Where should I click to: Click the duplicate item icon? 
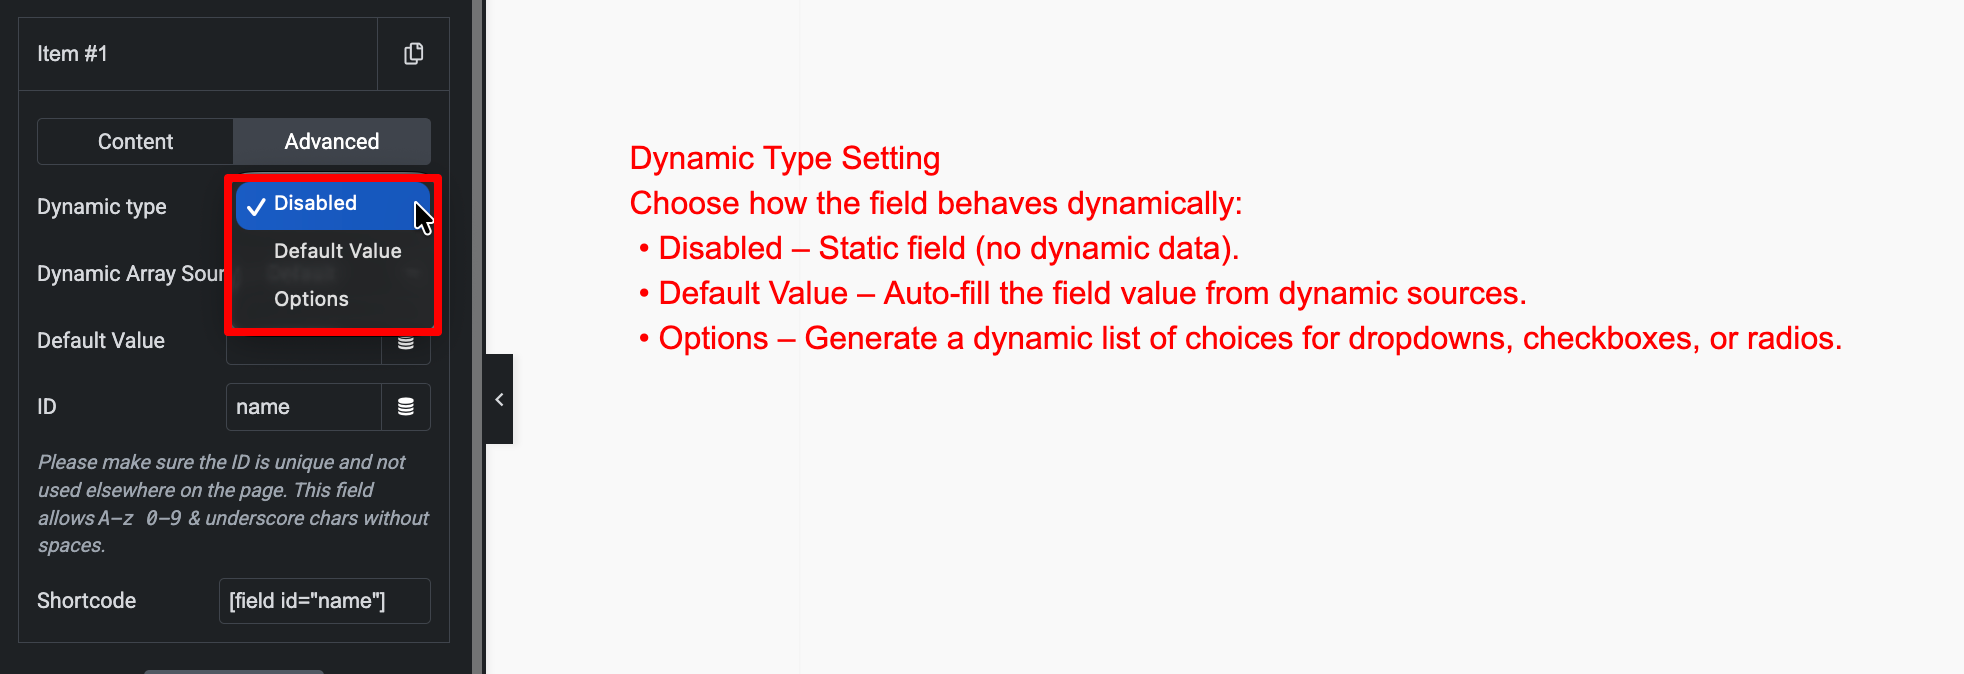pyautogui.click(x=413, y=54)
